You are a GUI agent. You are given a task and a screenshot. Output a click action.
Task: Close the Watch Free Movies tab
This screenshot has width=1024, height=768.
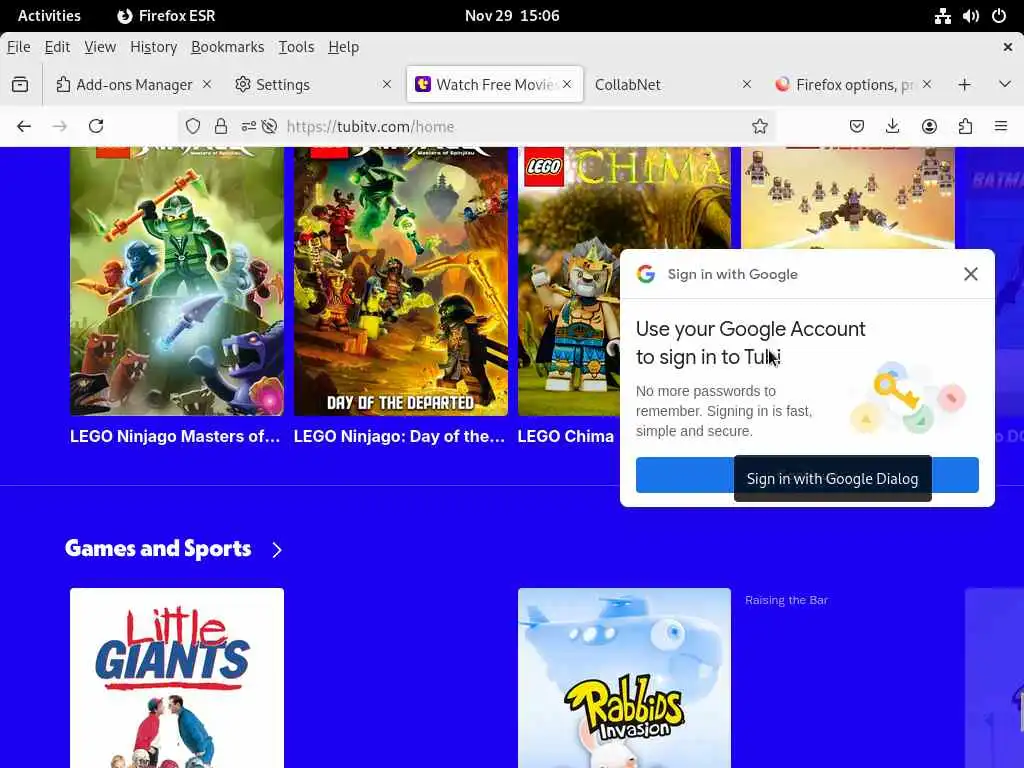(x=567, y=84)
